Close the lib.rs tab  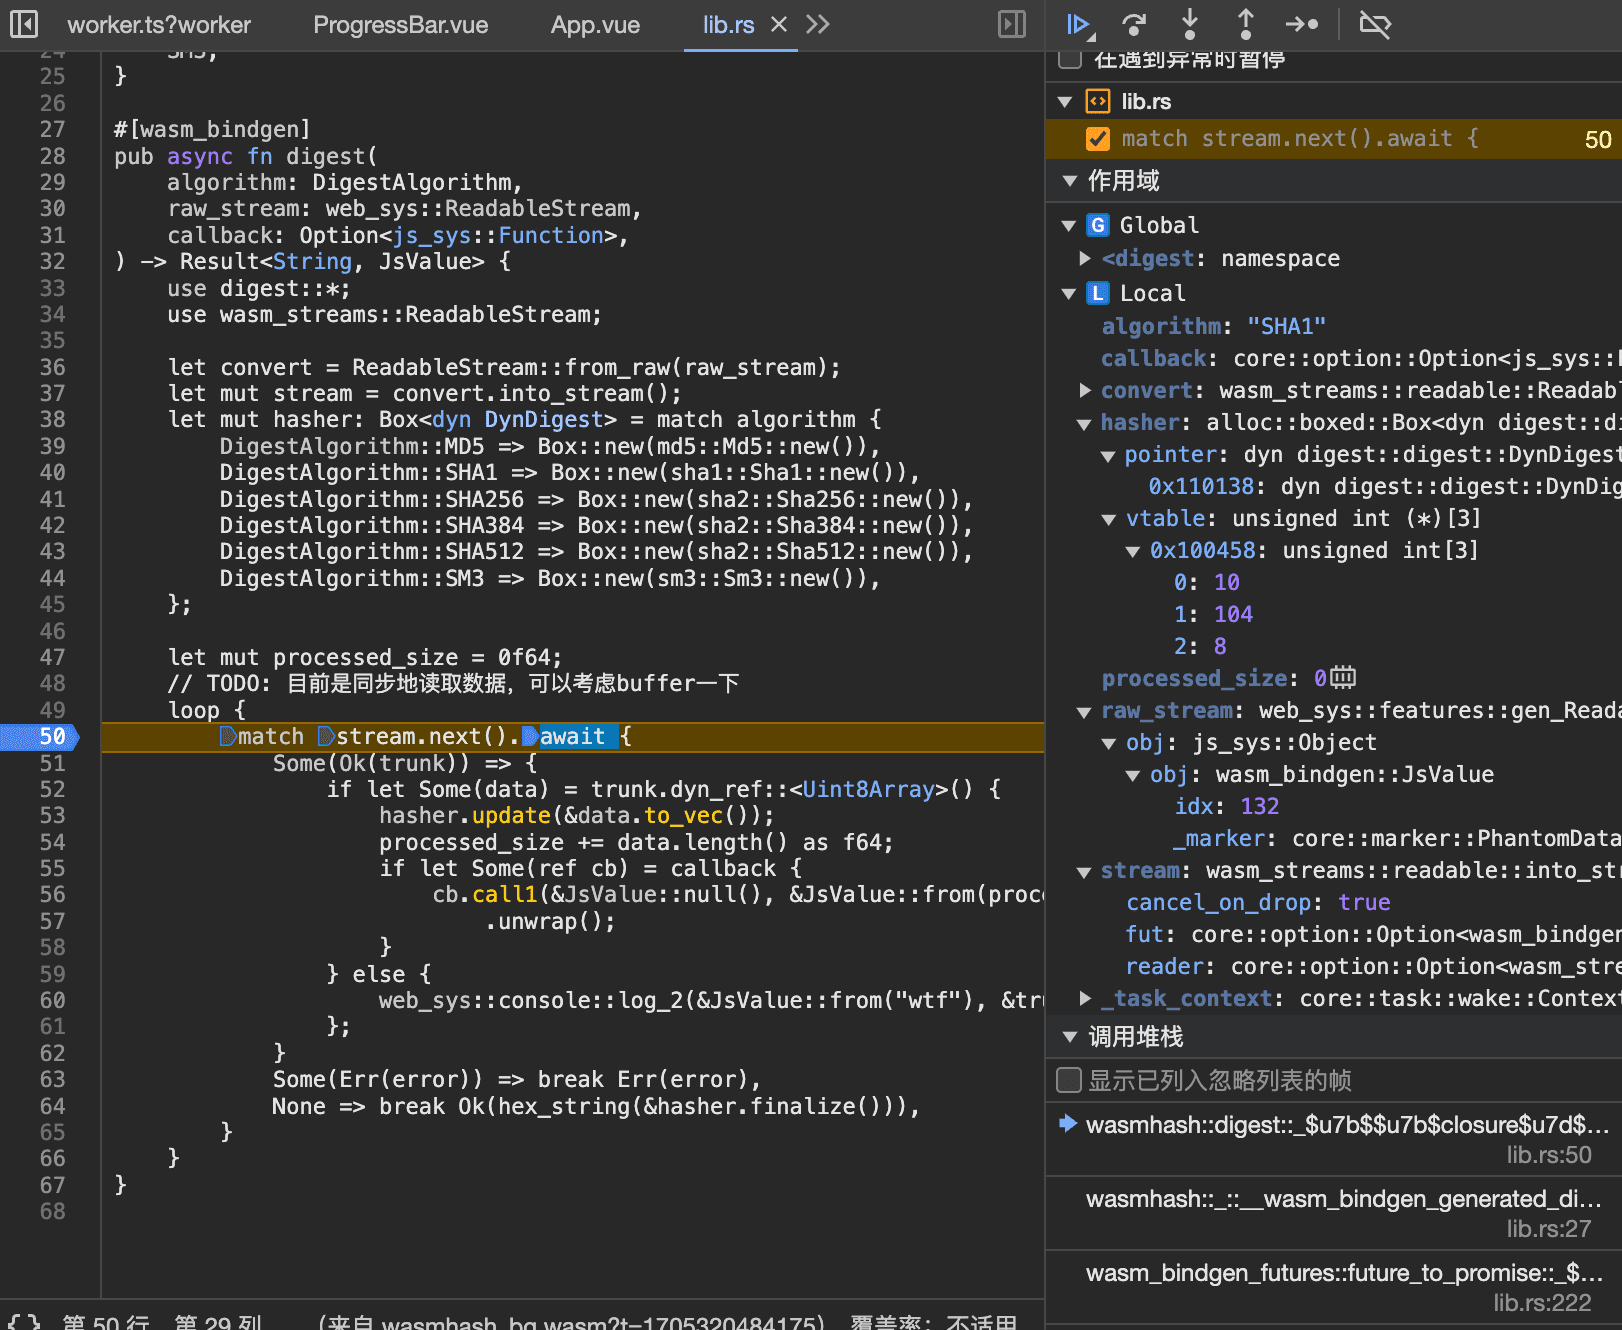pos(779,24)
